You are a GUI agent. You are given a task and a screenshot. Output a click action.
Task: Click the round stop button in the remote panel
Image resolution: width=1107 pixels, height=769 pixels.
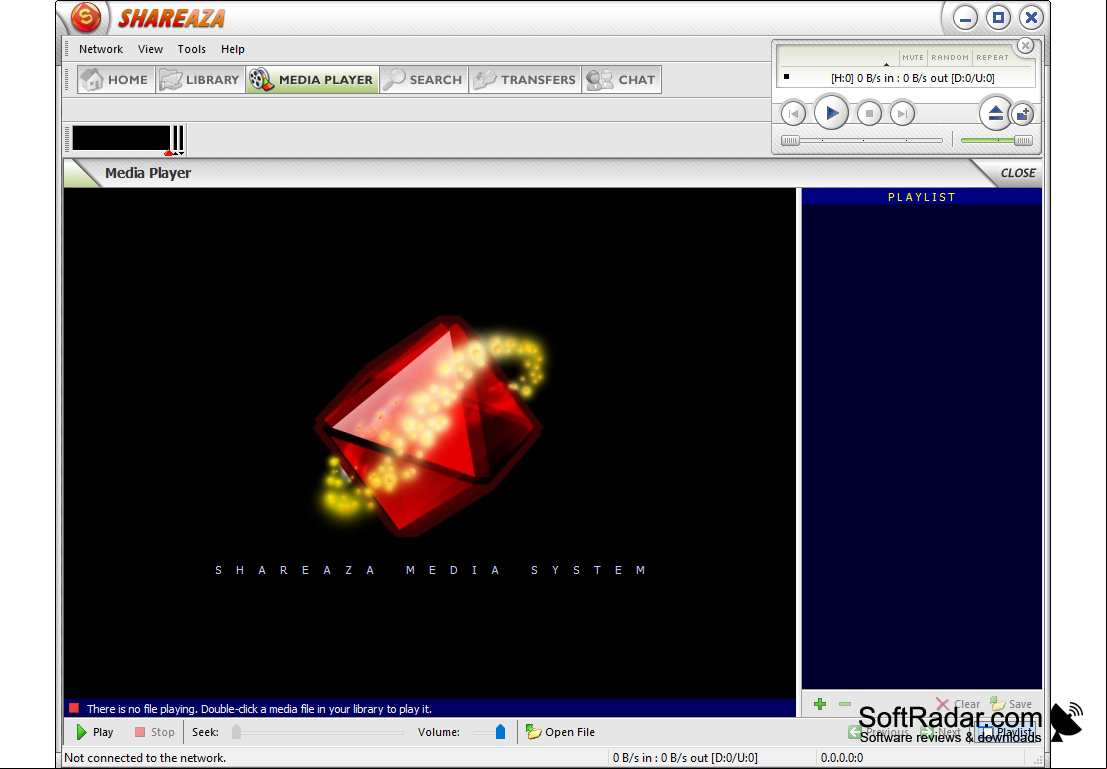(869, 113)
